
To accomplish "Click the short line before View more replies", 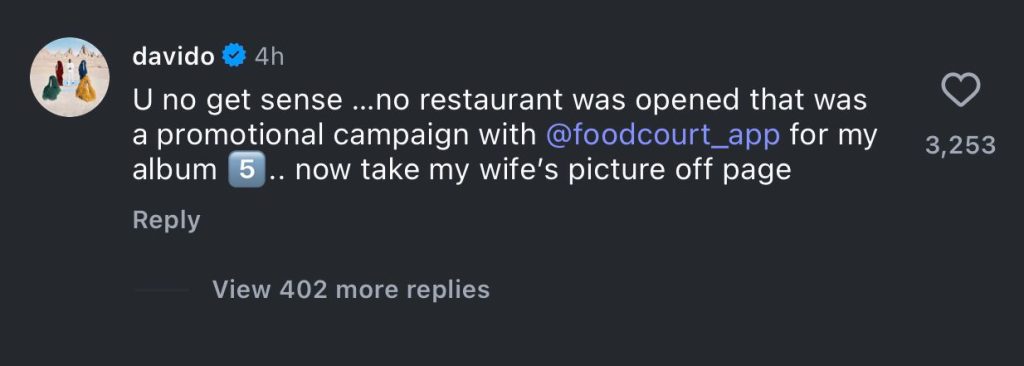I will [161, 290].
